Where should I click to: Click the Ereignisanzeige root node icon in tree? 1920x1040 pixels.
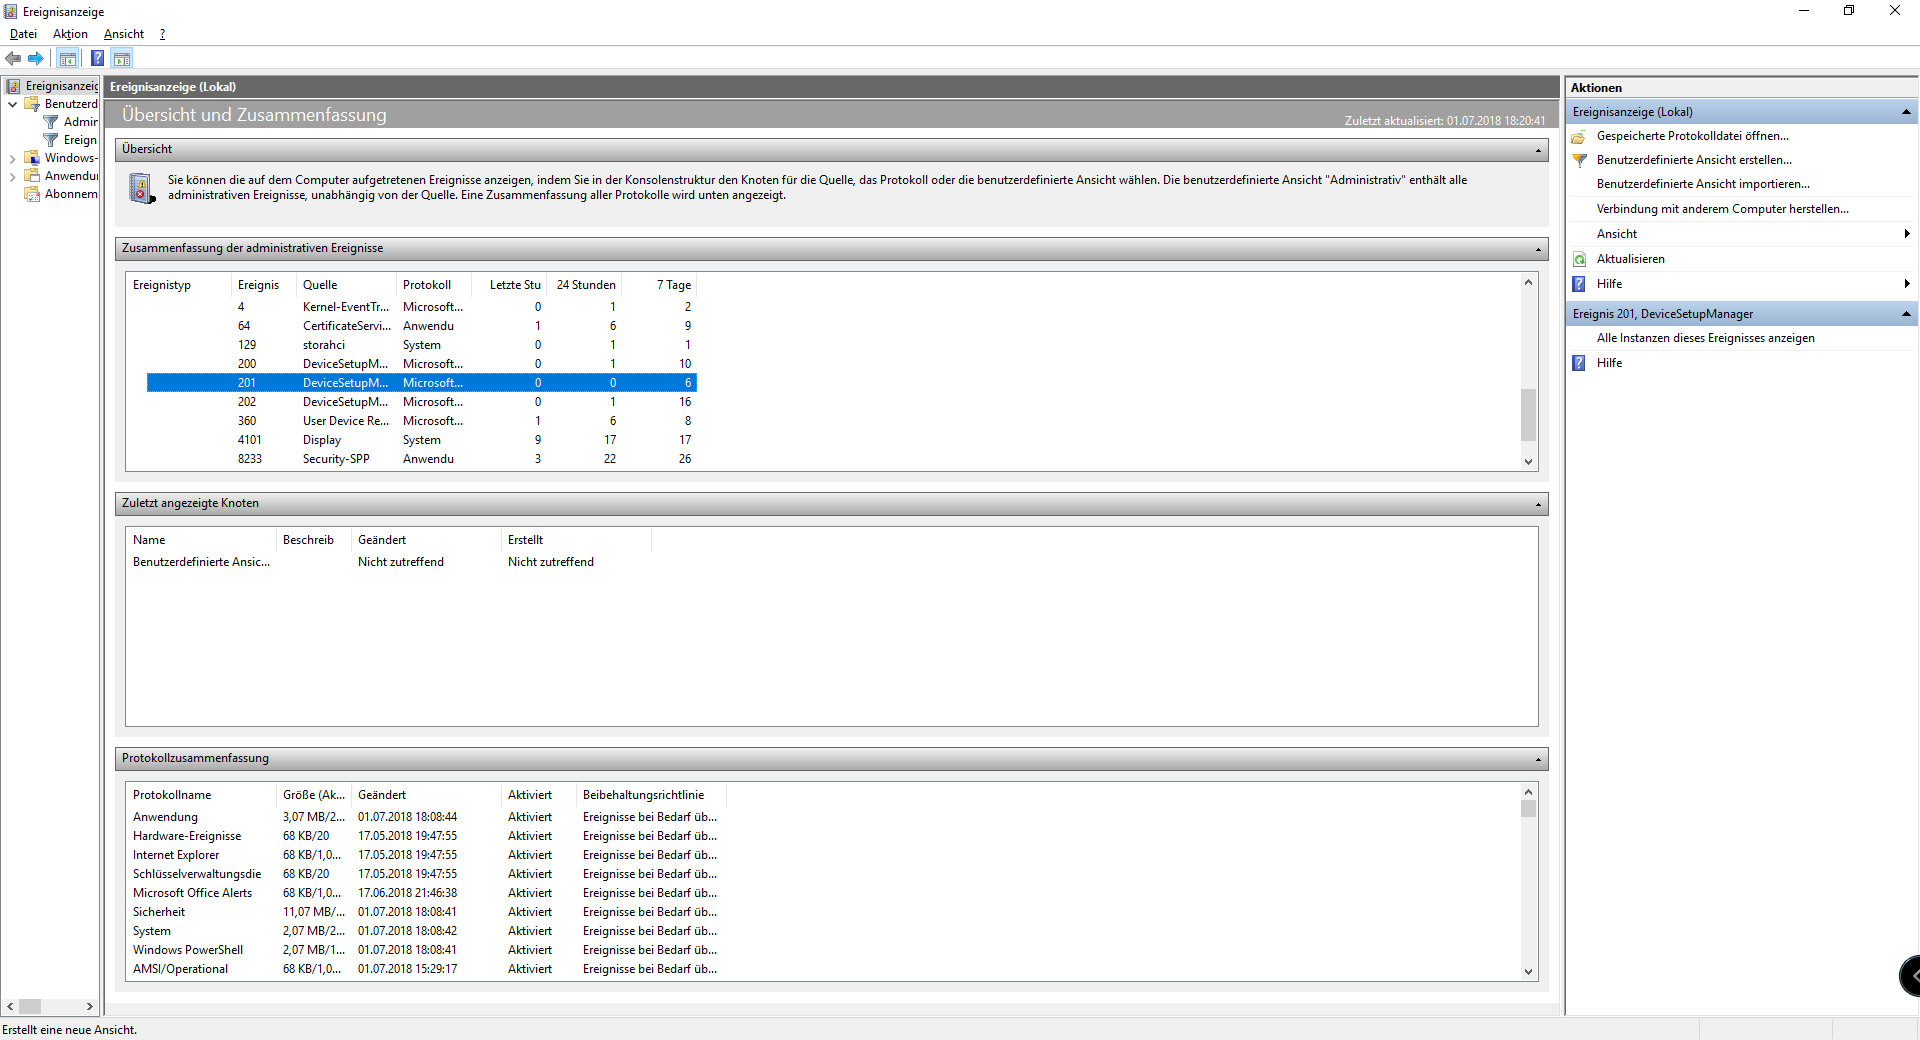point(13,86)
